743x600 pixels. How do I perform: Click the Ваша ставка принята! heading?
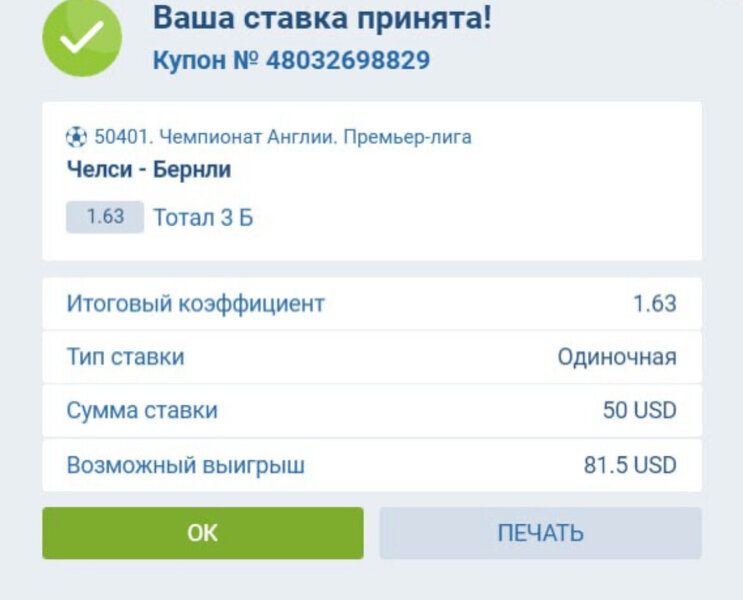[322, 17]
